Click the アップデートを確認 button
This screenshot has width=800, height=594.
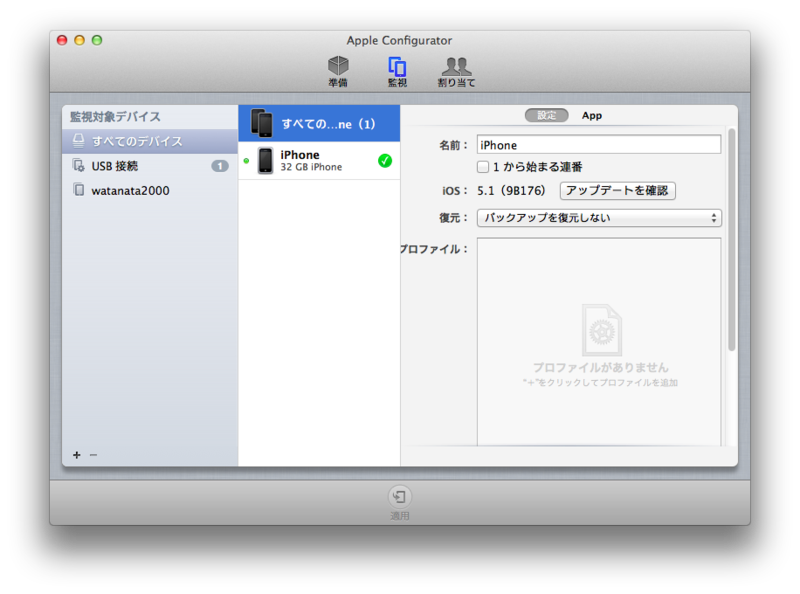click(617, 190)
